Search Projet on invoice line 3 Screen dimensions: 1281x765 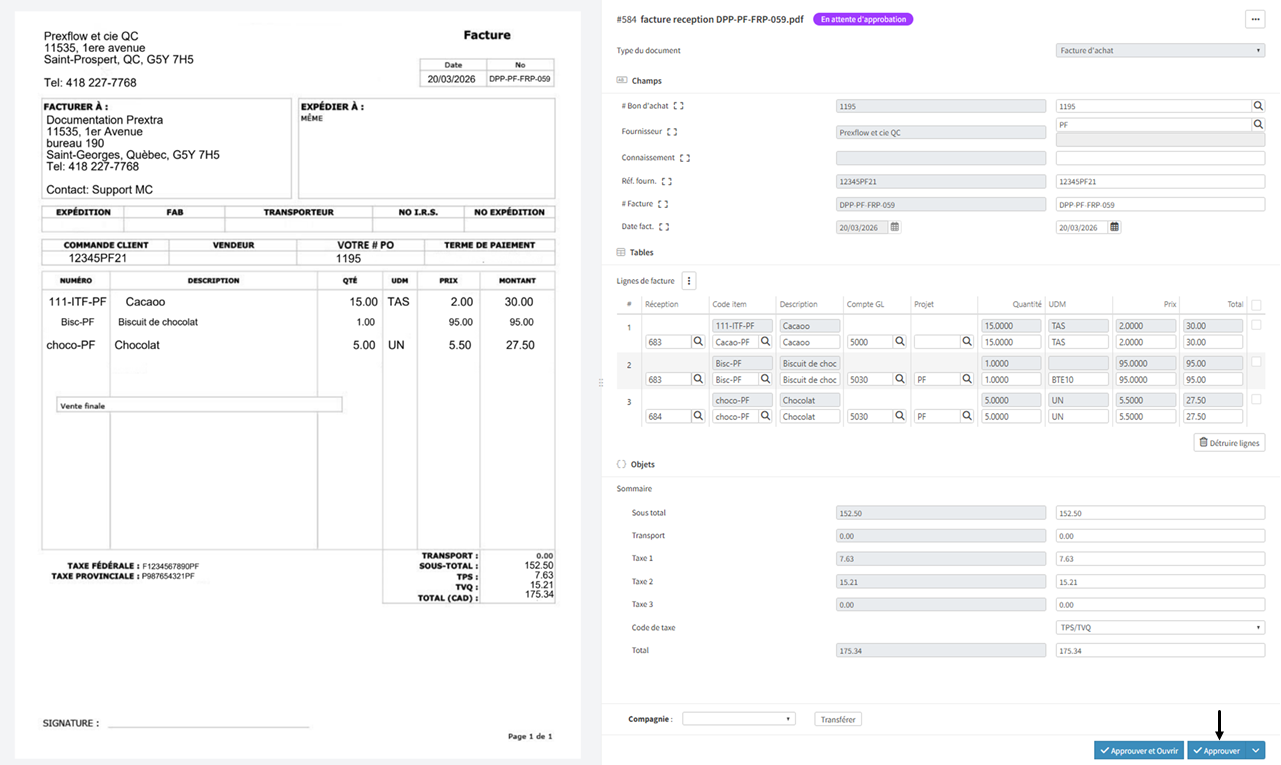pos(967,417)
